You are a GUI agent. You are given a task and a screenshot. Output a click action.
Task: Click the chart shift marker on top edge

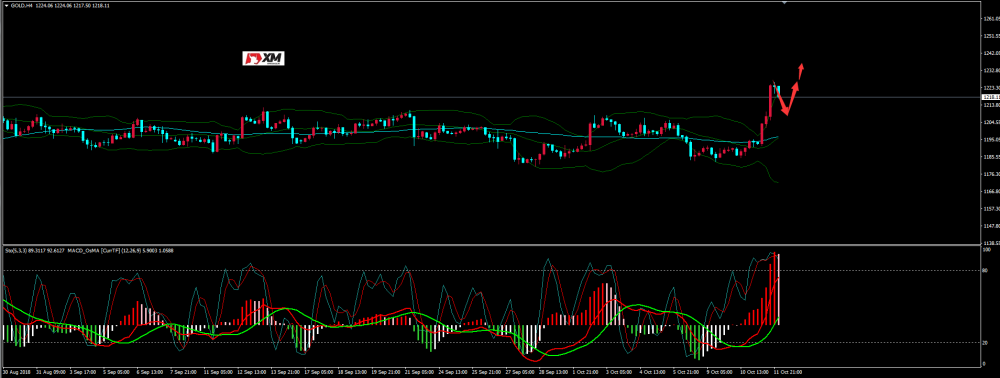point(784,2)
